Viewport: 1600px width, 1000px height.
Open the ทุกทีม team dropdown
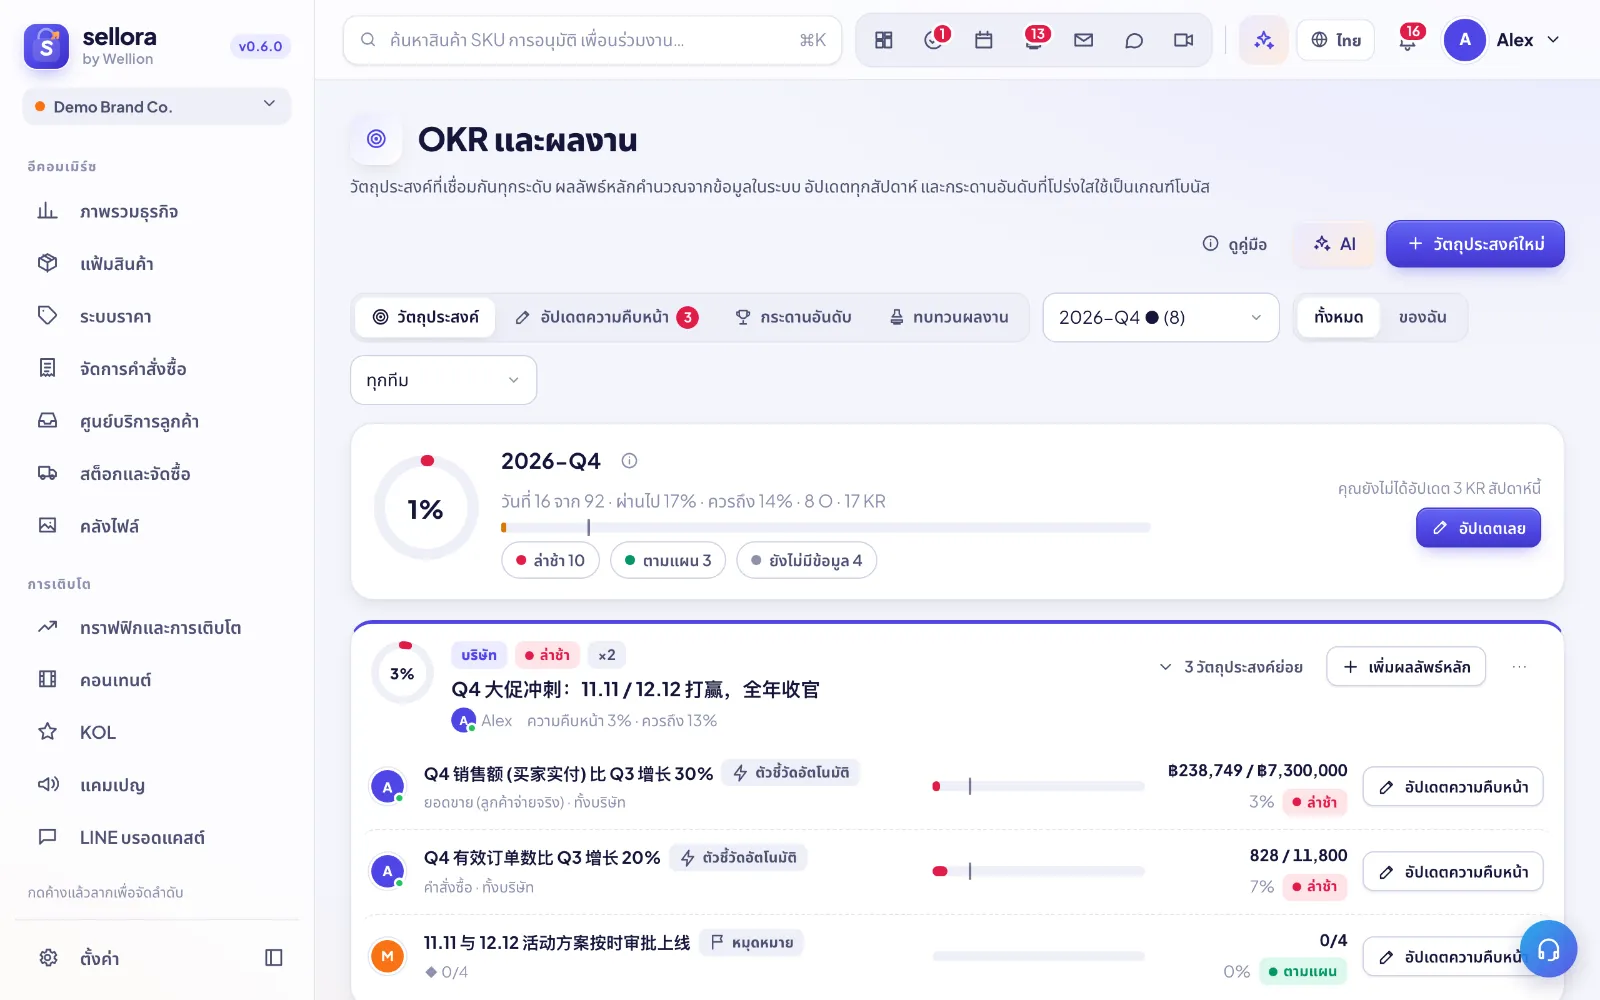click(x=443, y=380)
